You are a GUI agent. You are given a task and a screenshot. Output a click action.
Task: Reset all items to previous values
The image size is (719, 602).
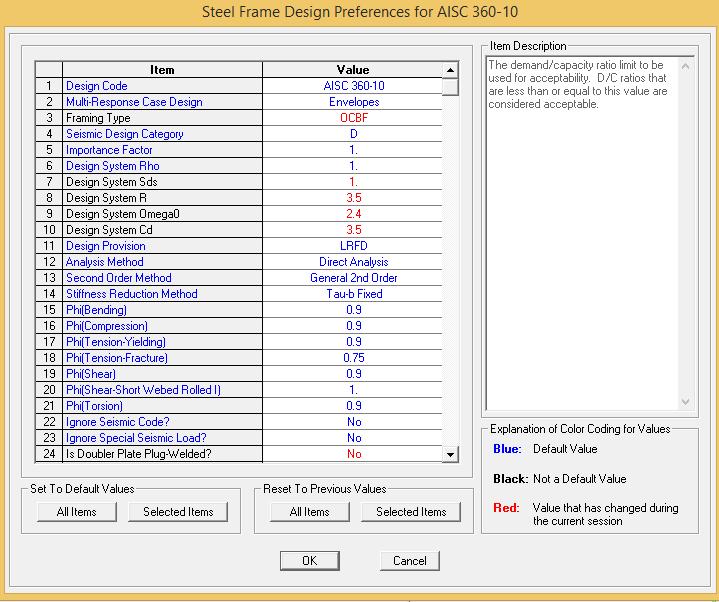click(x=310, y=512)
